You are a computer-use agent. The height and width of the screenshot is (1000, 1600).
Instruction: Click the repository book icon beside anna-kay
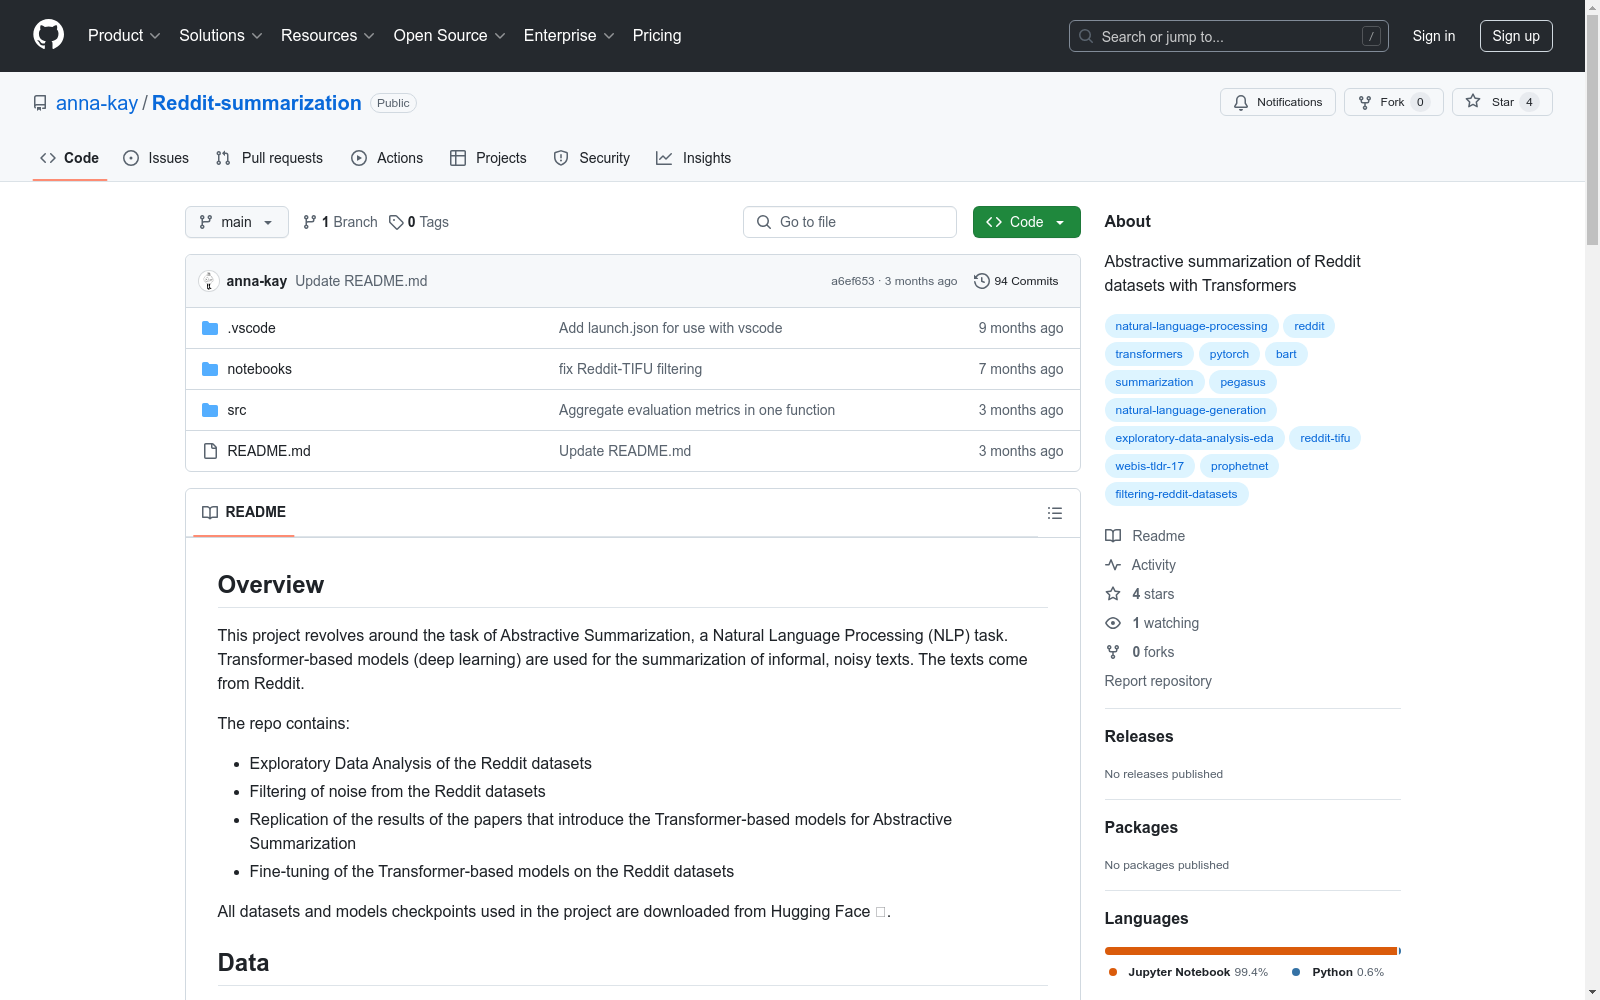40,103
